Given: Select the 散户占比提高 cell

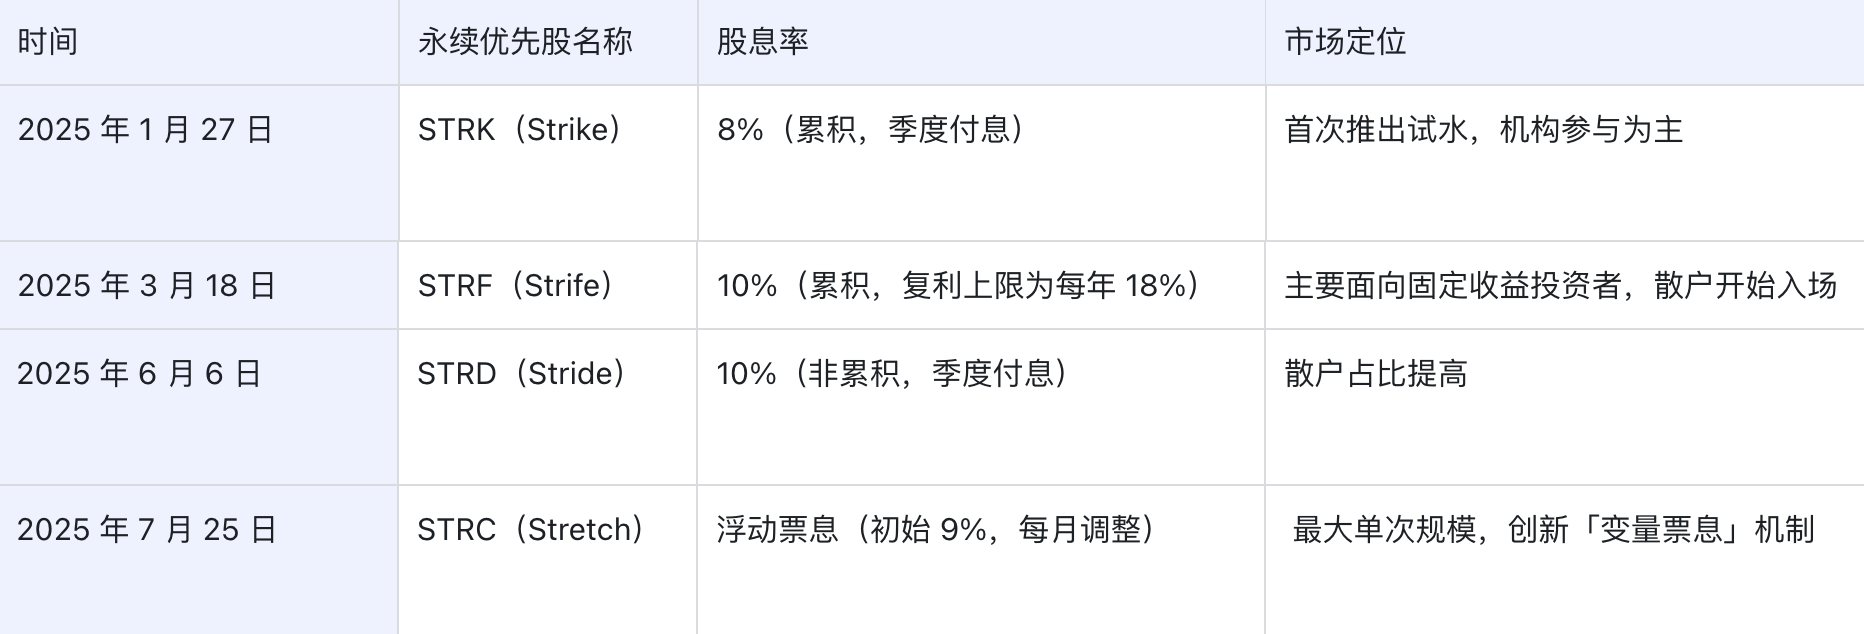Looking at the screenshot, I should point(1376,374).
